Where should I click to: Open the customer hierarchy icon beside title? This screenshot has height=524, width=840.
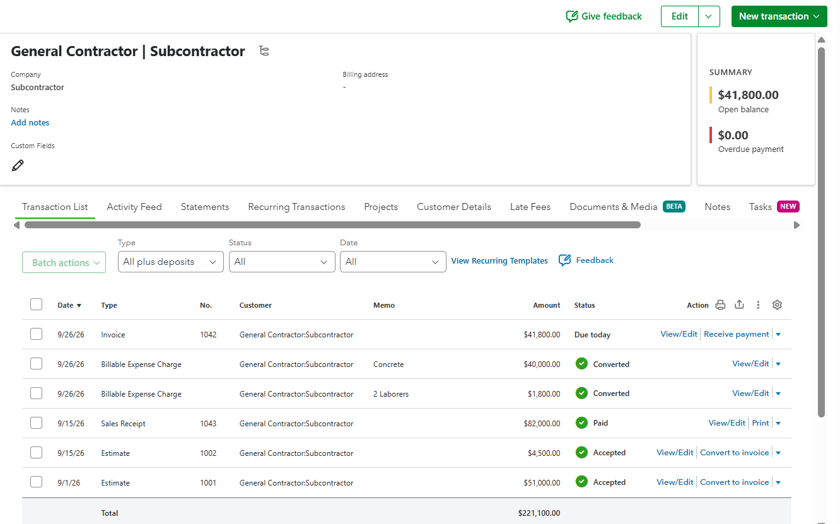264,51
